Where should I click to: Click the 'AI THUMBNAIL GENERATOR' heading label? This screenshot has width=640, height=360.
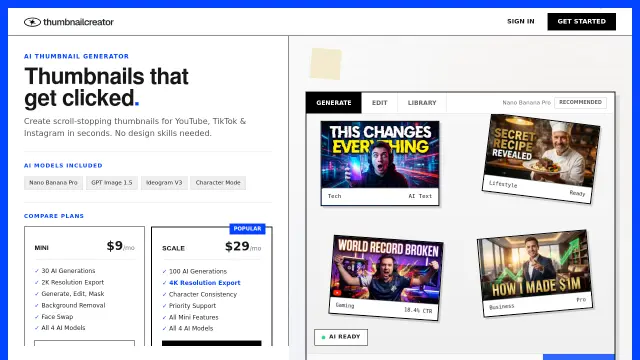[x=76, y=56]
